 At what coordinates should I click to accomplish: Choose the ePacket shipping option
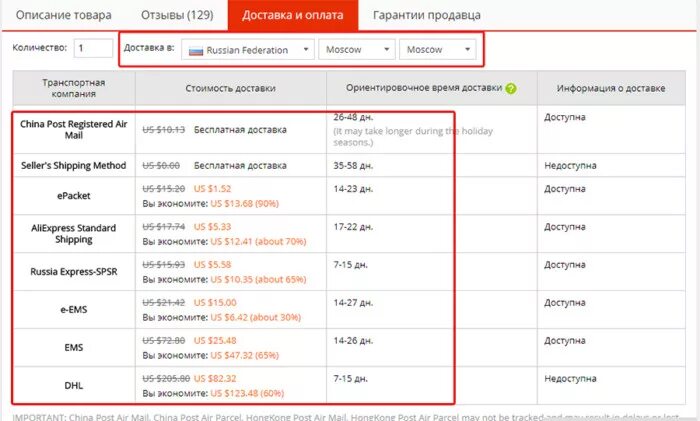(74, 196)
